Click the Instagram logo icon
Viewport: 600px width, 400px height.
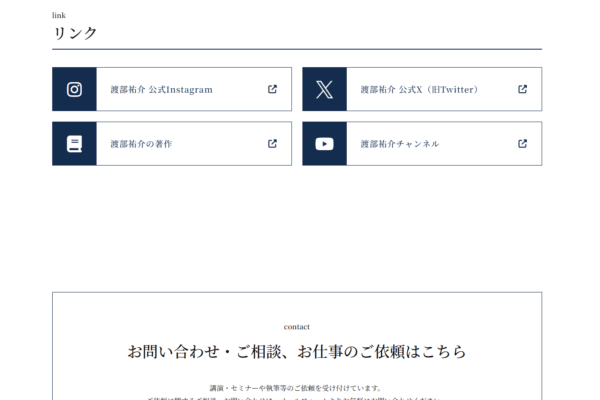click(x=74, y=90)
